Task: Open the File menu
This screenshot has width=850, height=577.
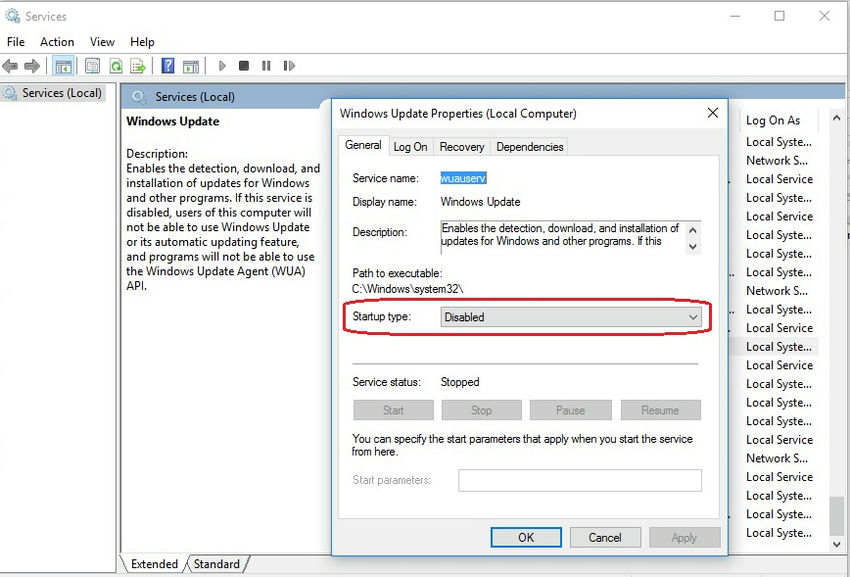Action: [16, 42]
